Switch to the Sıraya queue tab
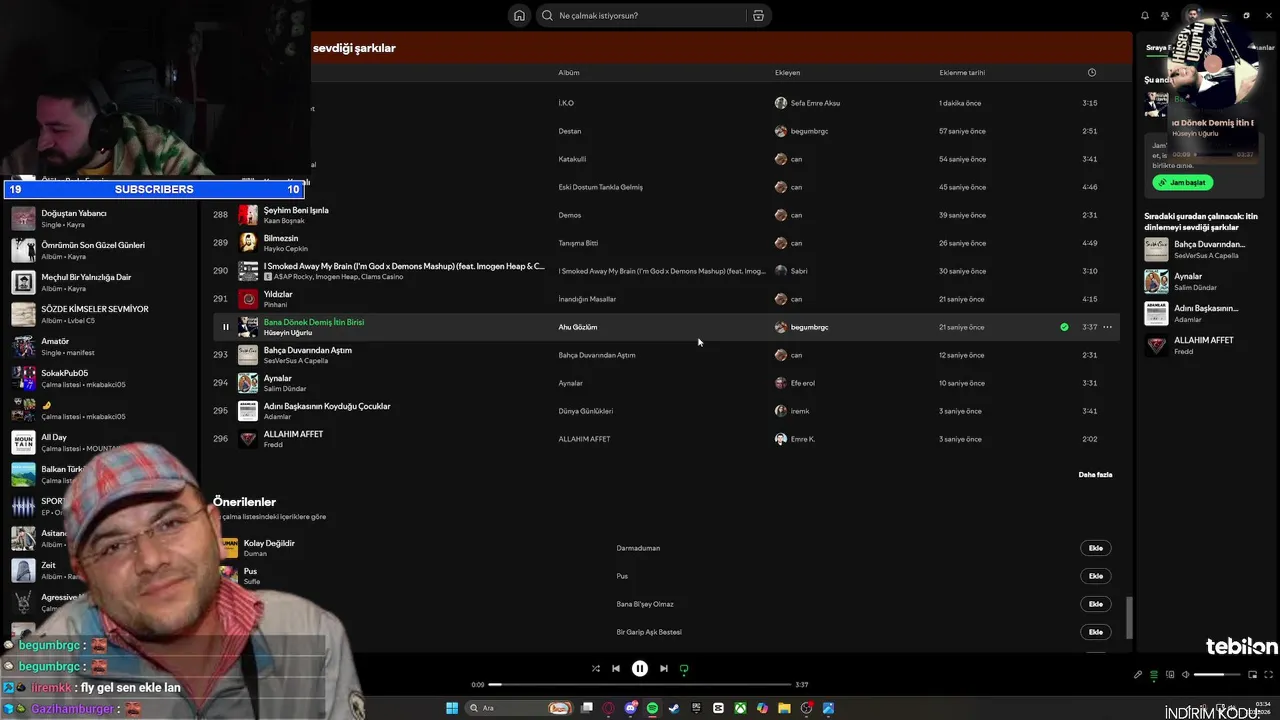 [x=1158, y=47]
